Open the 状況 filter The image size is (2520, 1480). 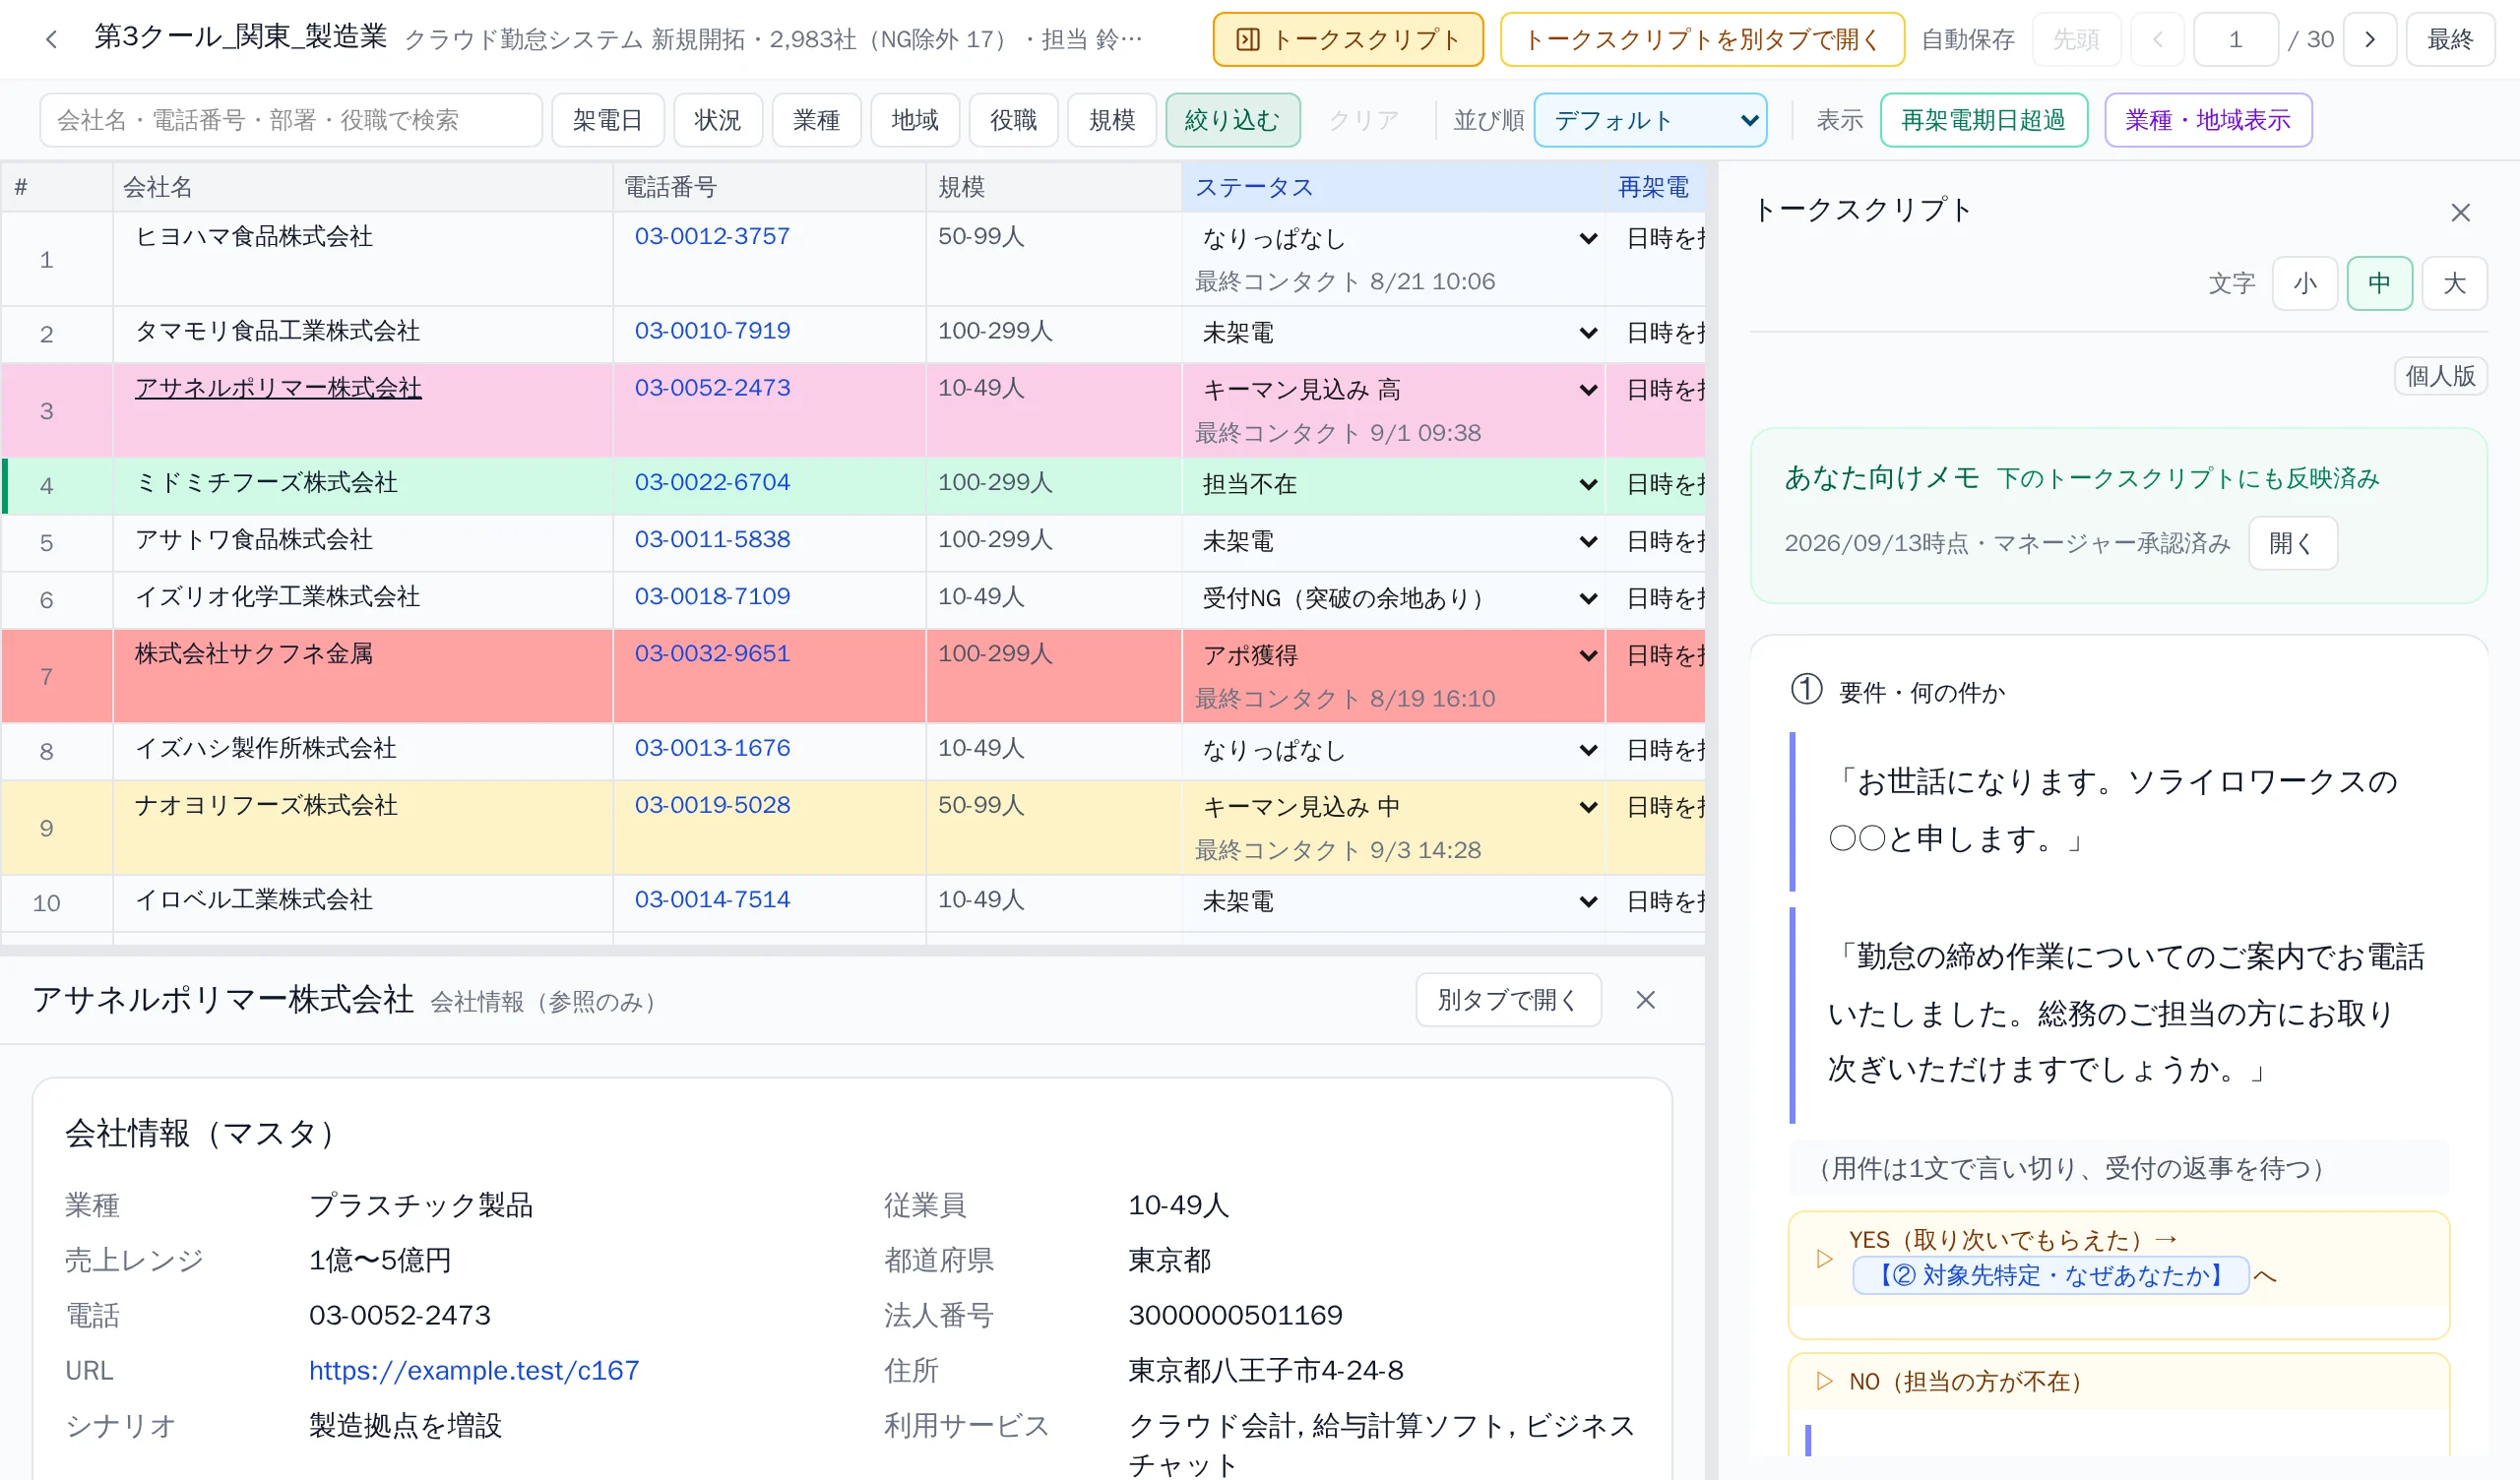718,120
